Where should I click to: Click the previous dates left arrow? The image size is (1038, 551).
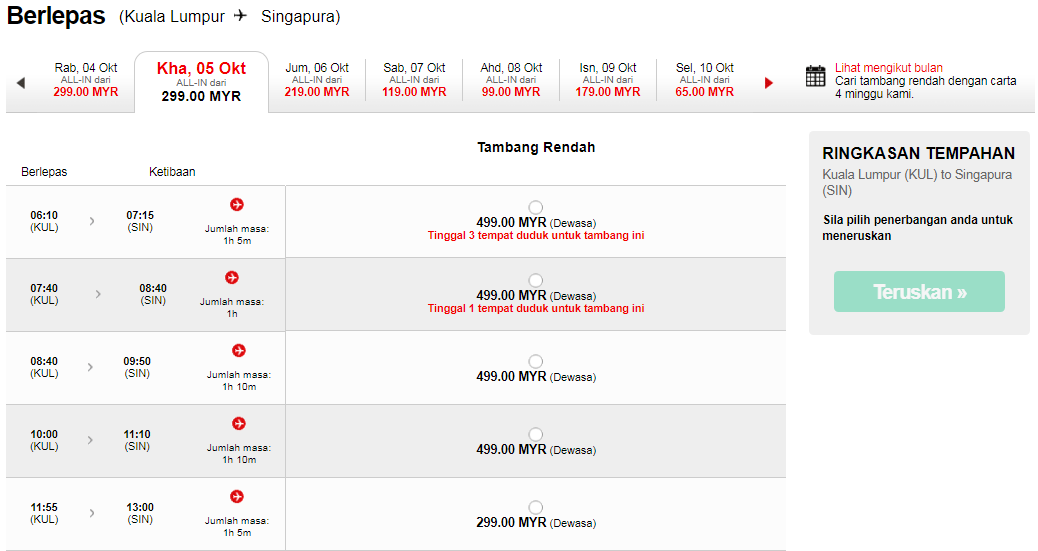pyautogui.click(x=21, y=83)
